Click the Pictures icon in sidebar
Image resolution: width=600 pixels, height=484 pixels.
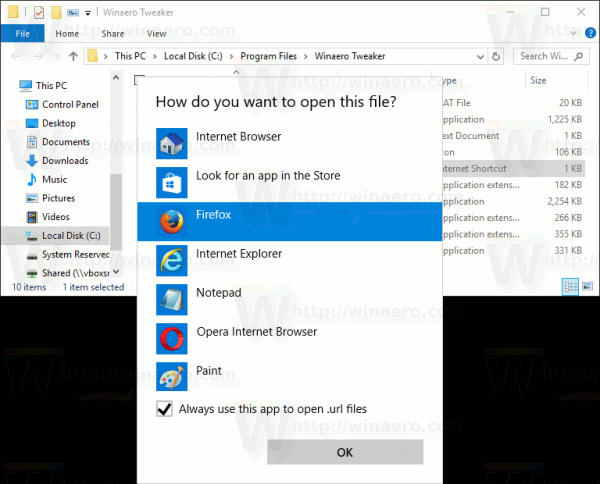(32, 198)
